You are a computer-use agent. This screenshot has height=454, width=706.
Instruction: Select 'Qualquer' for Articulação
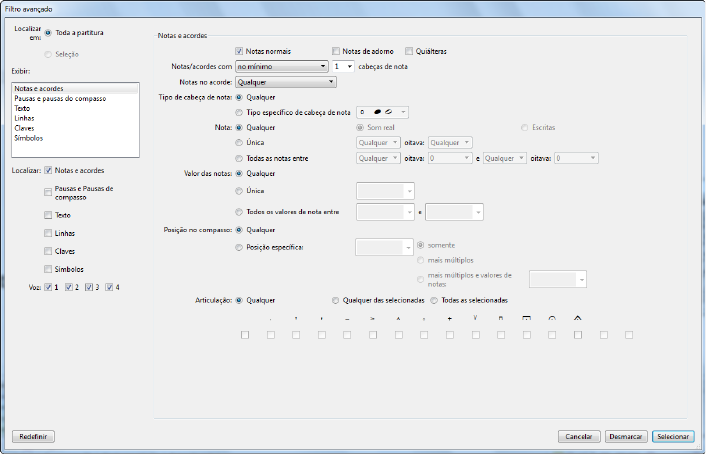click(239, 300)
